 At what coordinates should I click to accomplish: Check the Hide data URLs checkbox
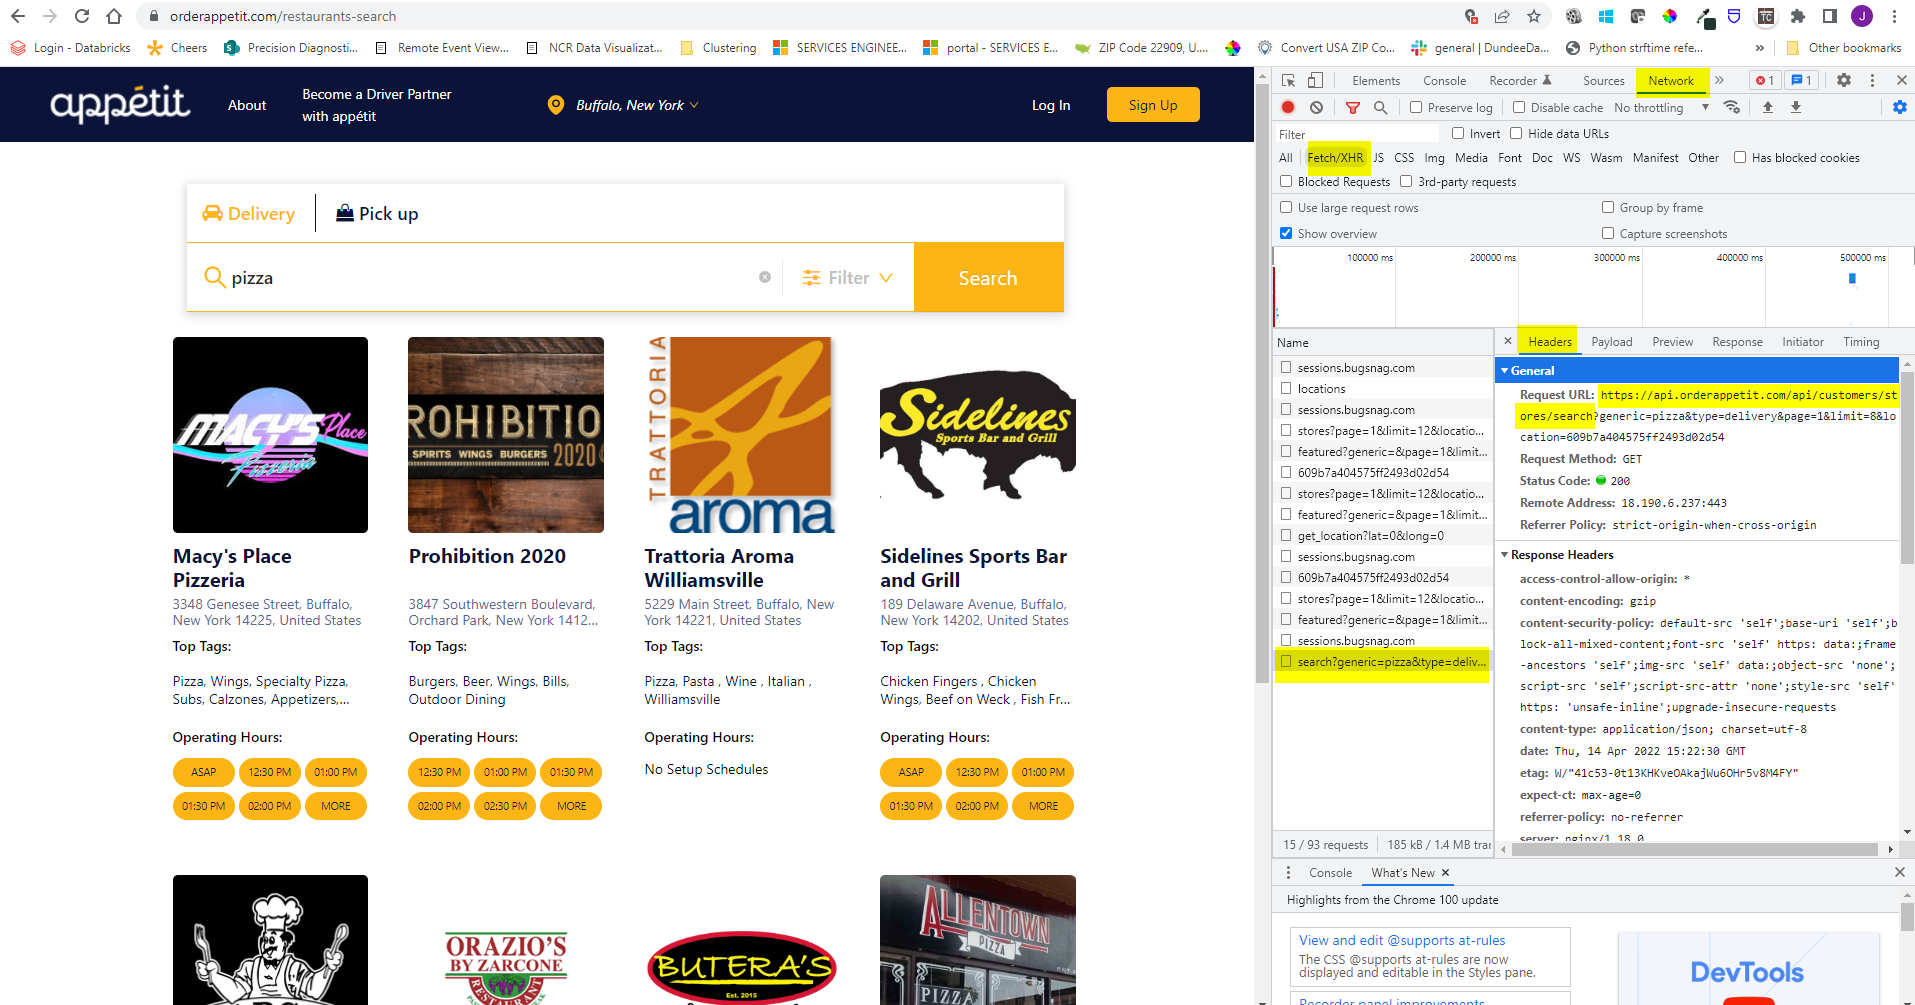1516,133
